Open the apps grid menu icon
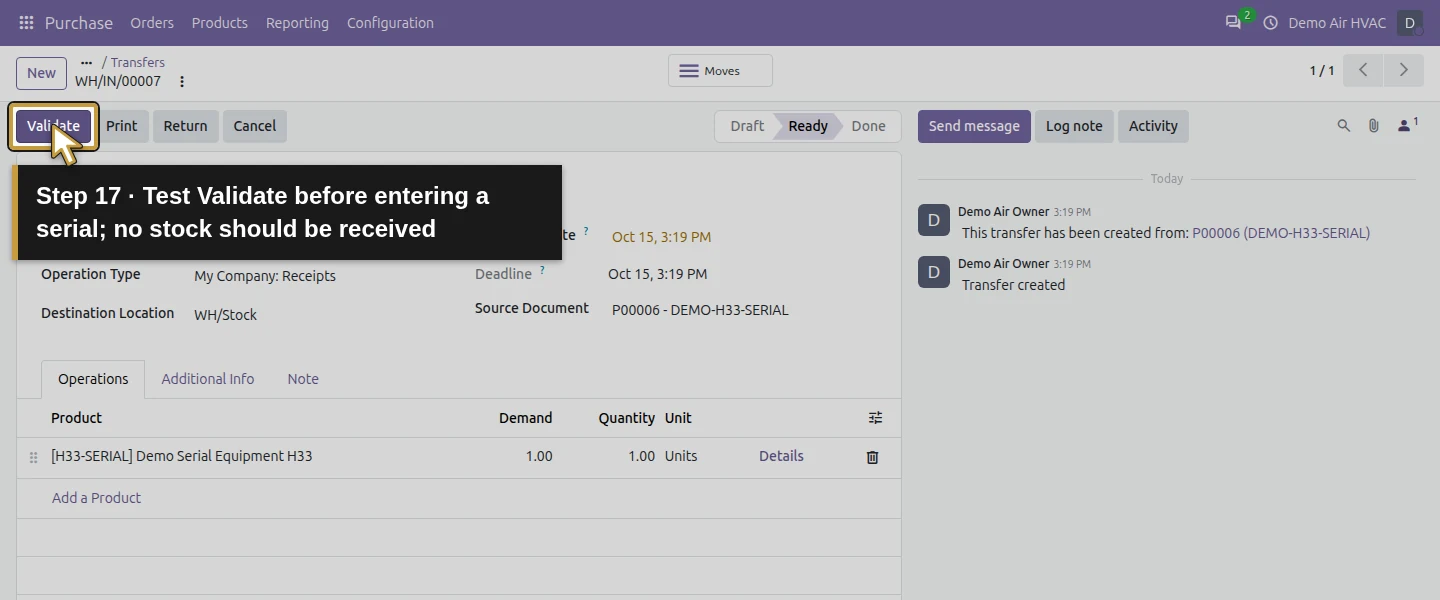Screen dimensions: 1440x600 click(x=26, y=22)
